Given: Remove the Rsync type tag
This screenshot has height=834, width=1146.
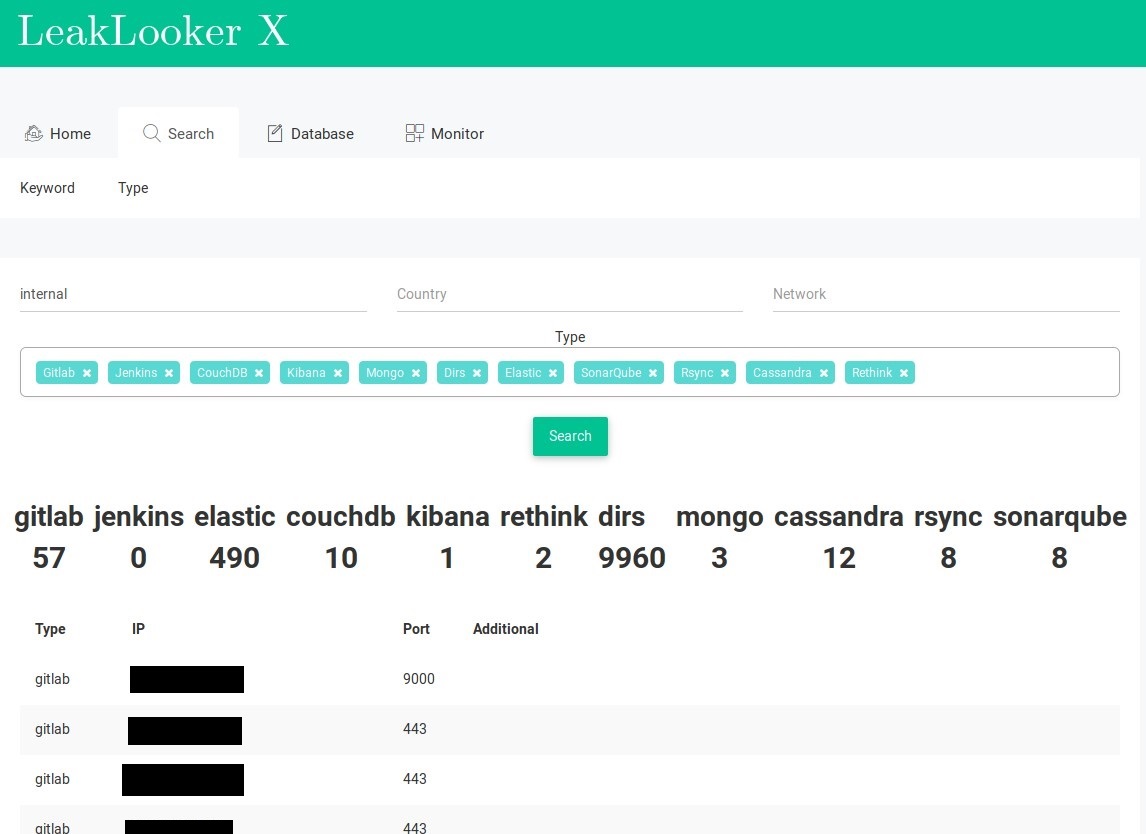Looking at the screenshot, I should pyautogui.click(x=724, y=373).
